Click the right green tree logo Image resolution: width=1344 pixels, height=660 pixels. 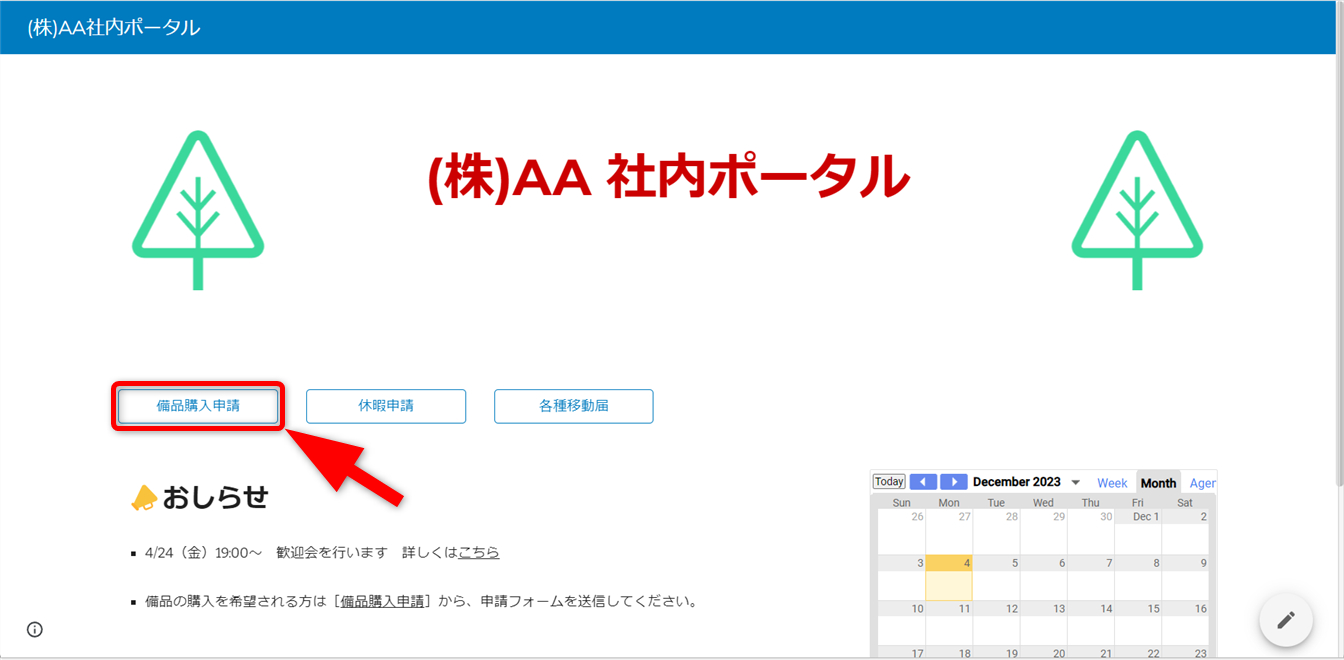tap(1137, 210)
